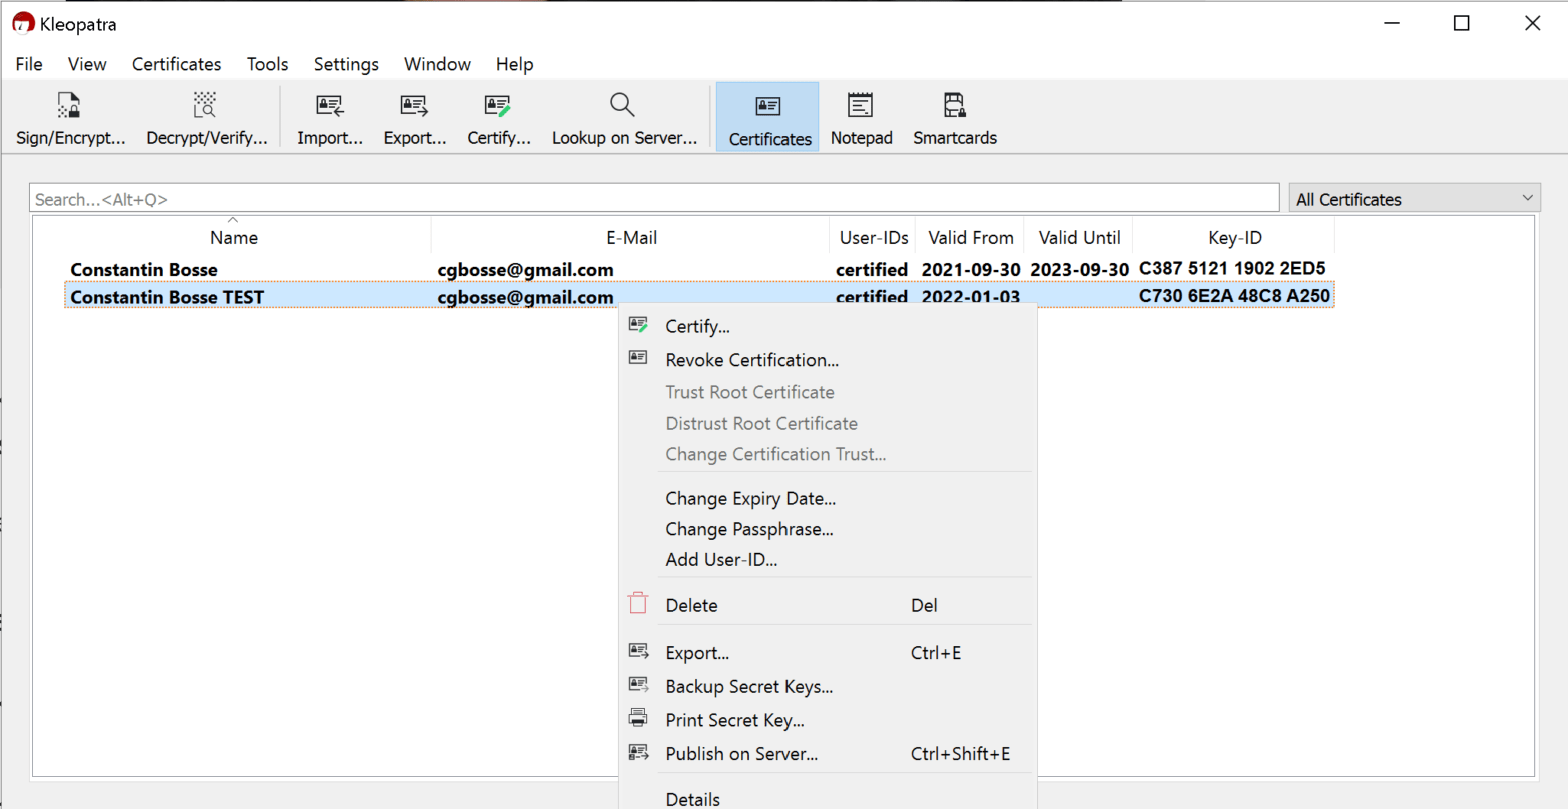
Task: Click the Revoke Certification icon in context menu
Action: pos(638,358)
